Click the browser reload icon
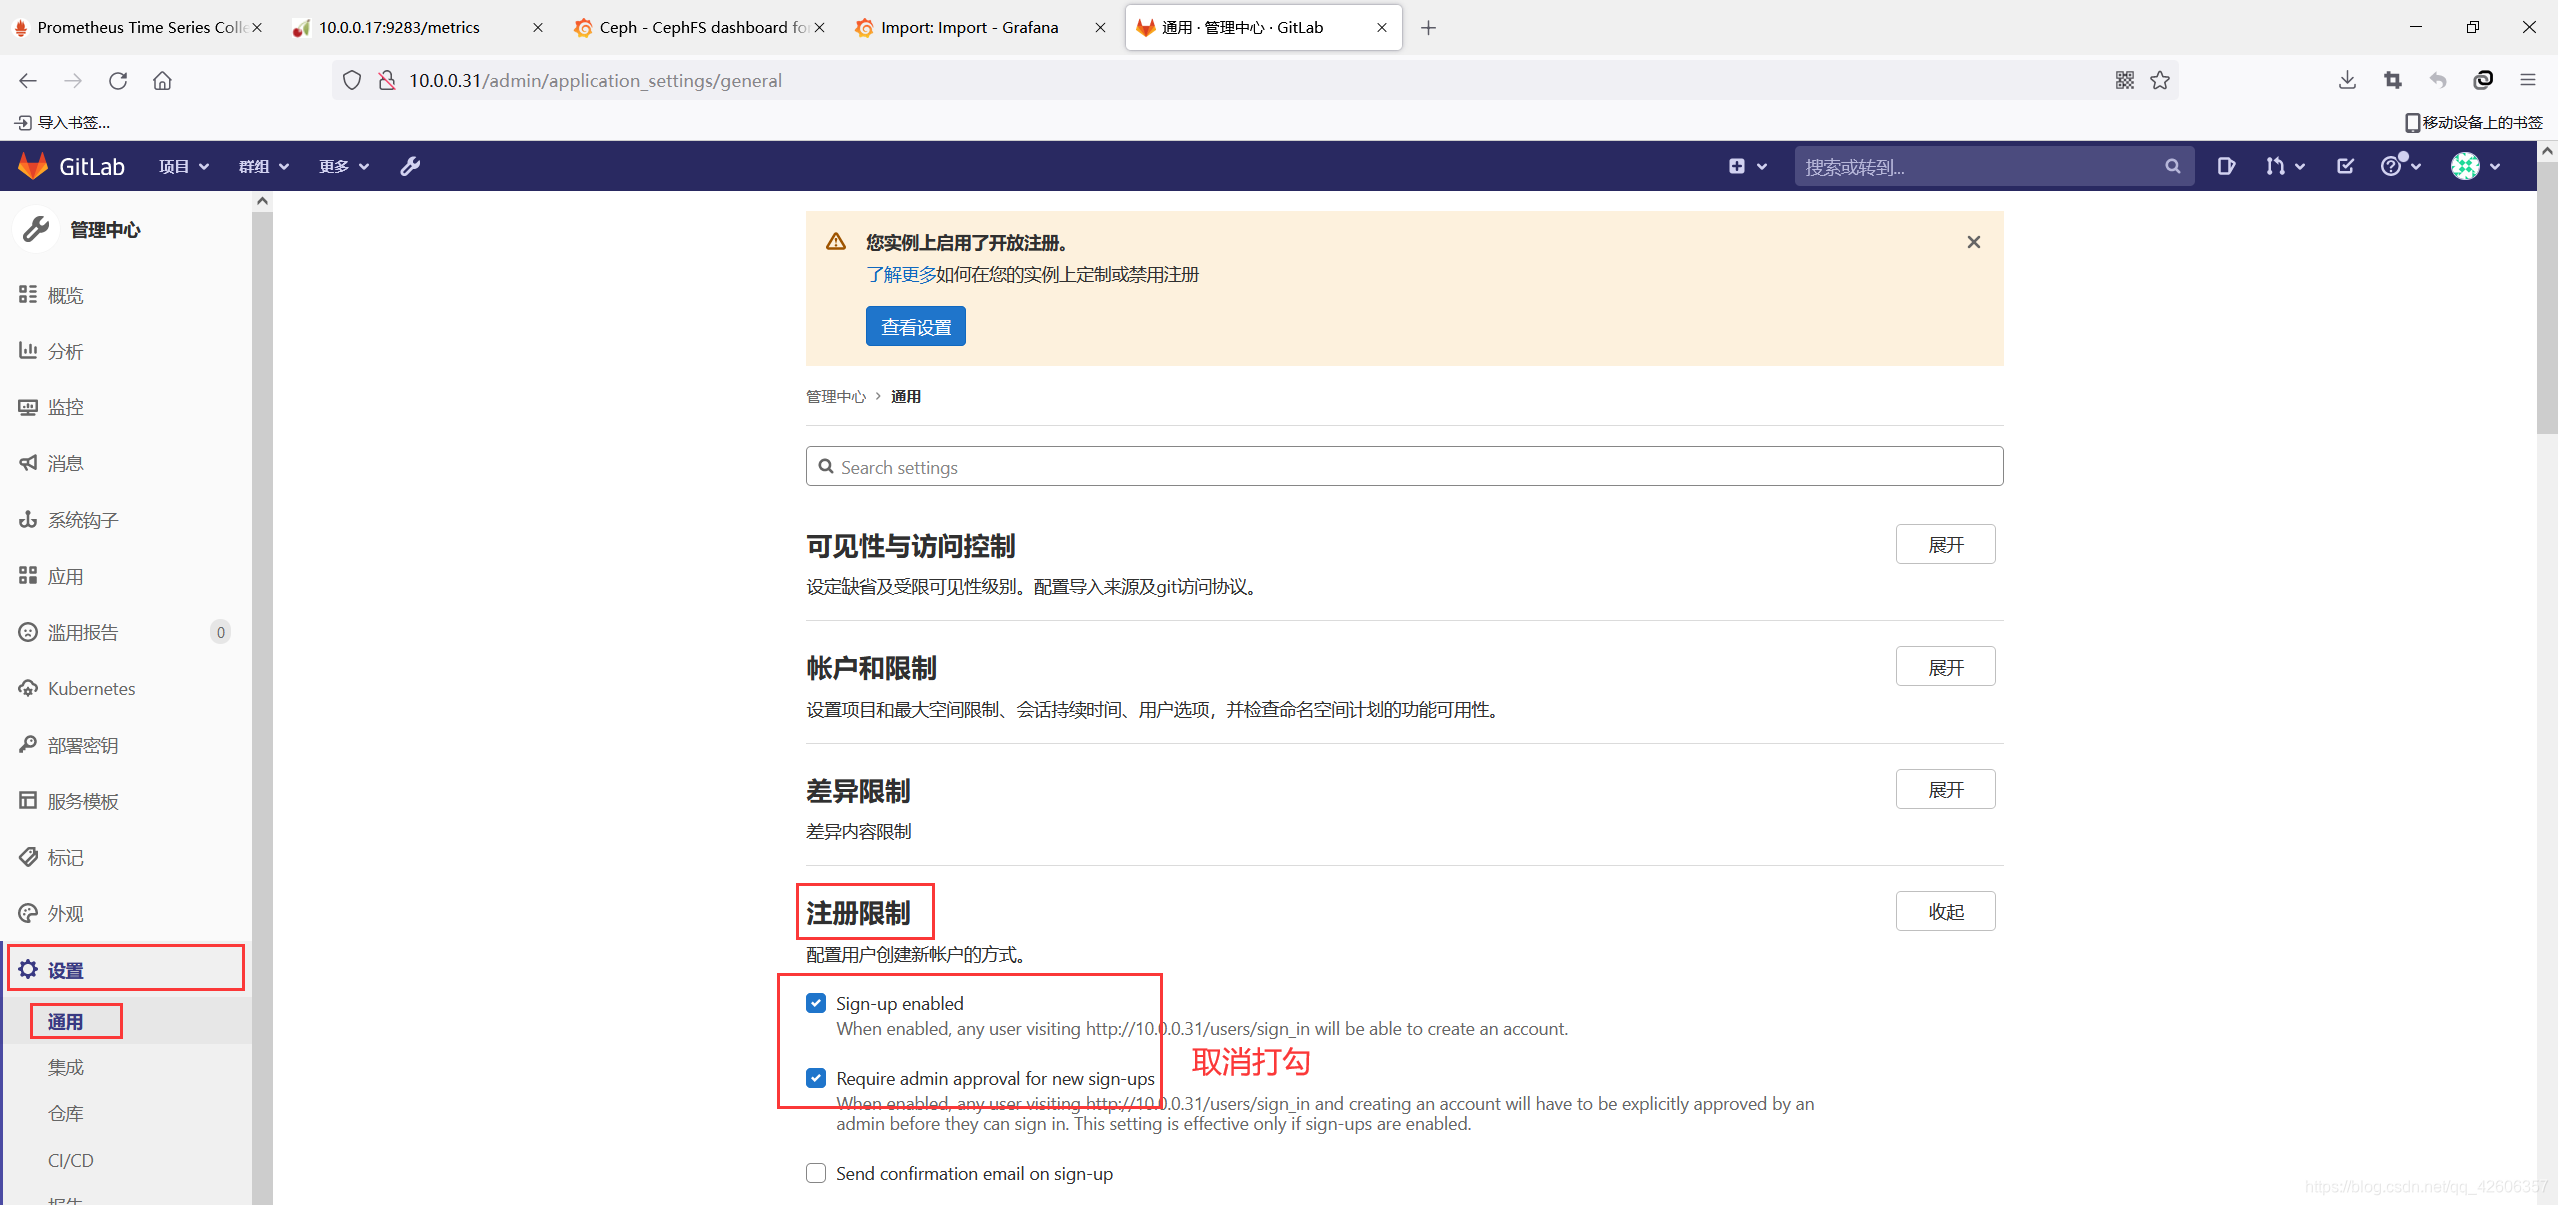The image size is (2558, 1205). pos(118,81)
